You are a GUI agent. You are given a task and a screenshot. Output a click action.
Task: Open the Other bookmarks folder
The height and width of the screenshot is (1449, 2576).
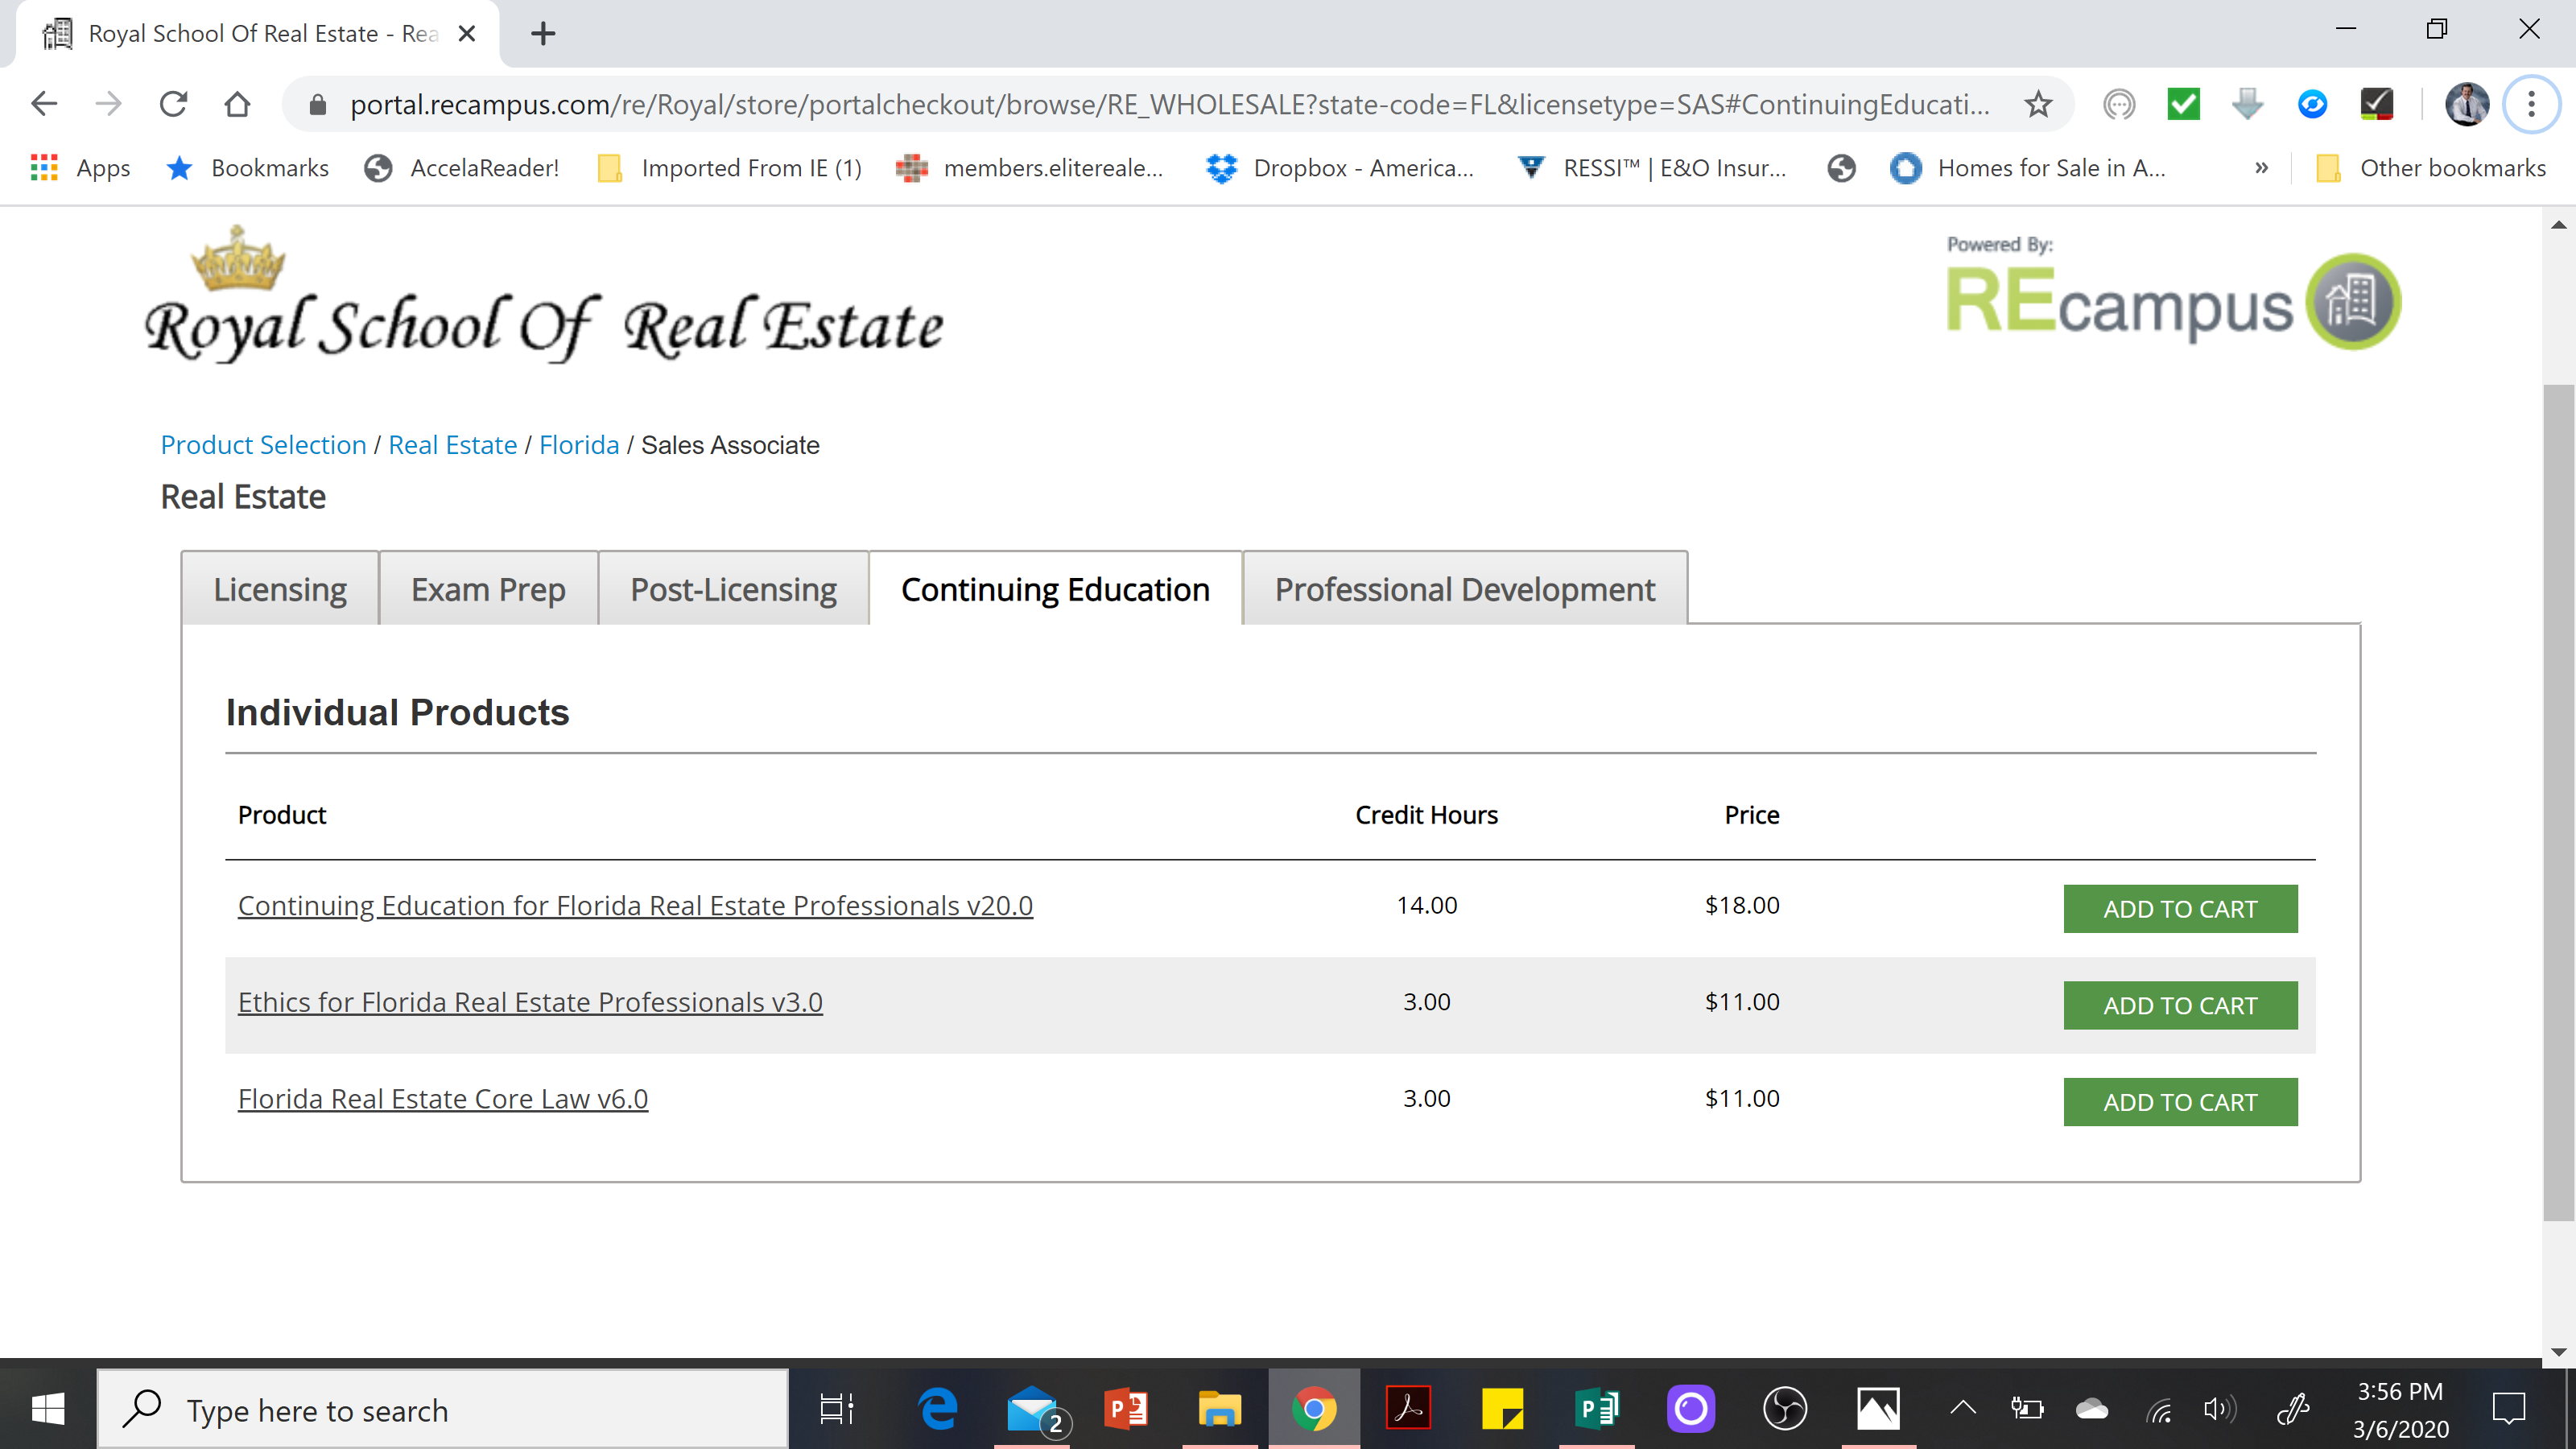(x=2431, y=168)
